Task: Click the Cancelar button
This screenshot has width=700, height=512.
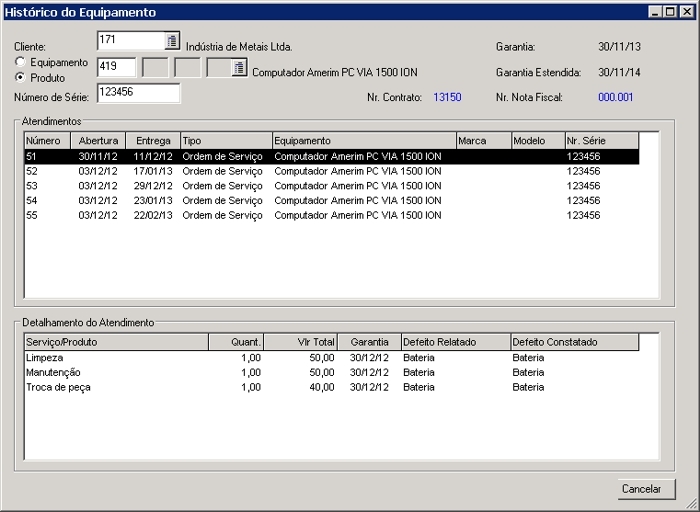Action: (x=646, y=489)
